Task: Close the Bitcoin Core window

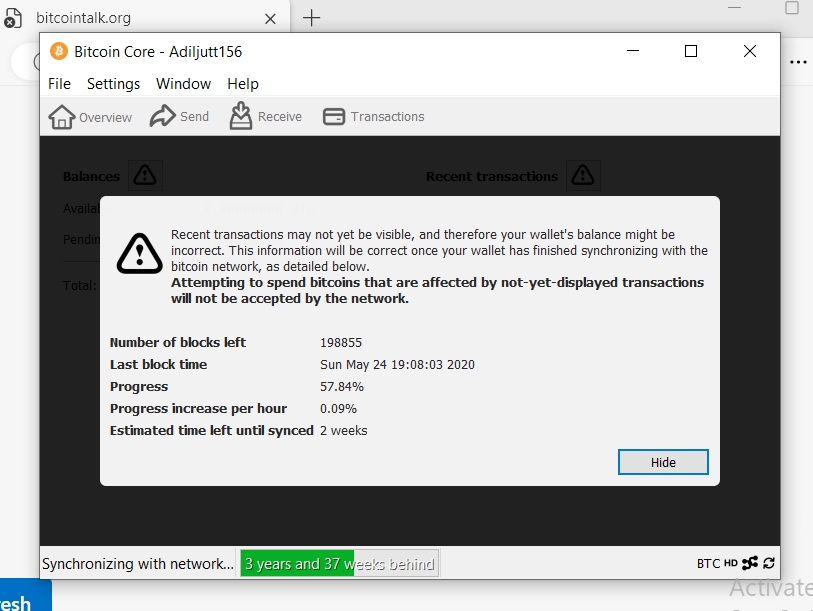Action: pos(750,51)
